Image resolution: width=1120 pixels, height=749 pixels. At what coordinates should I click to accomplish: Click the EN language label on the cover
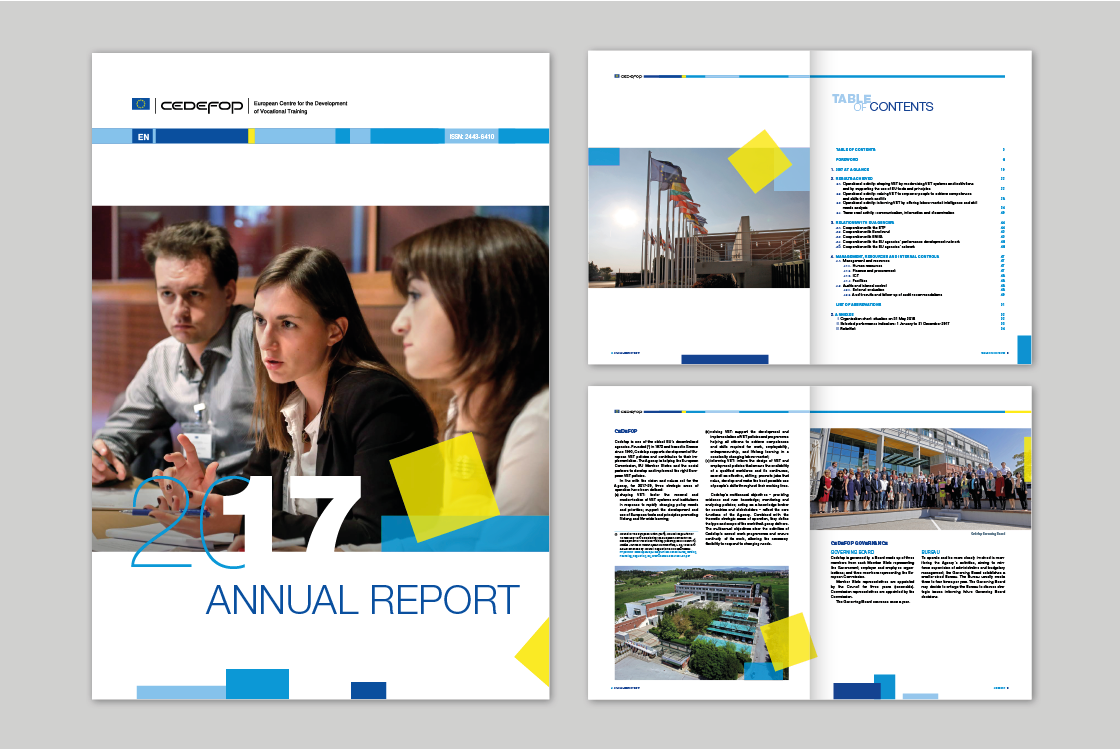coord(144,136)
